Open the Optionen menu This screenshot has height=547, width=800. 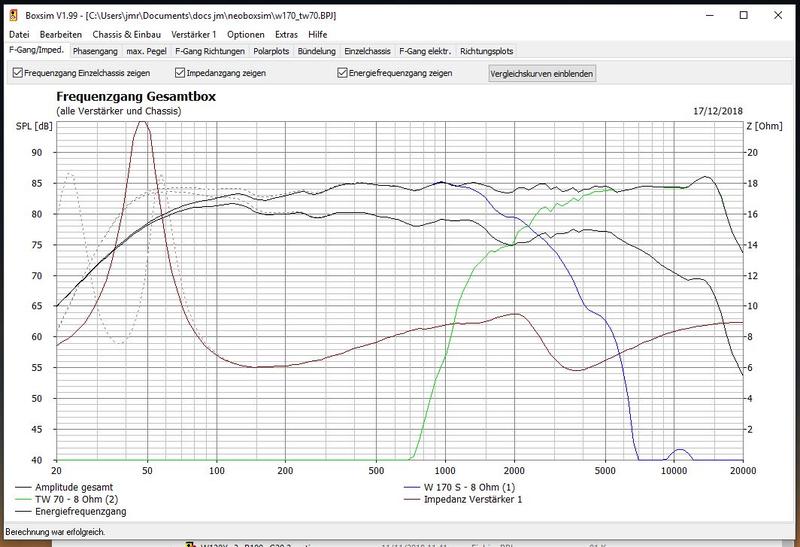pyautogui.click(x=245, y=34)
